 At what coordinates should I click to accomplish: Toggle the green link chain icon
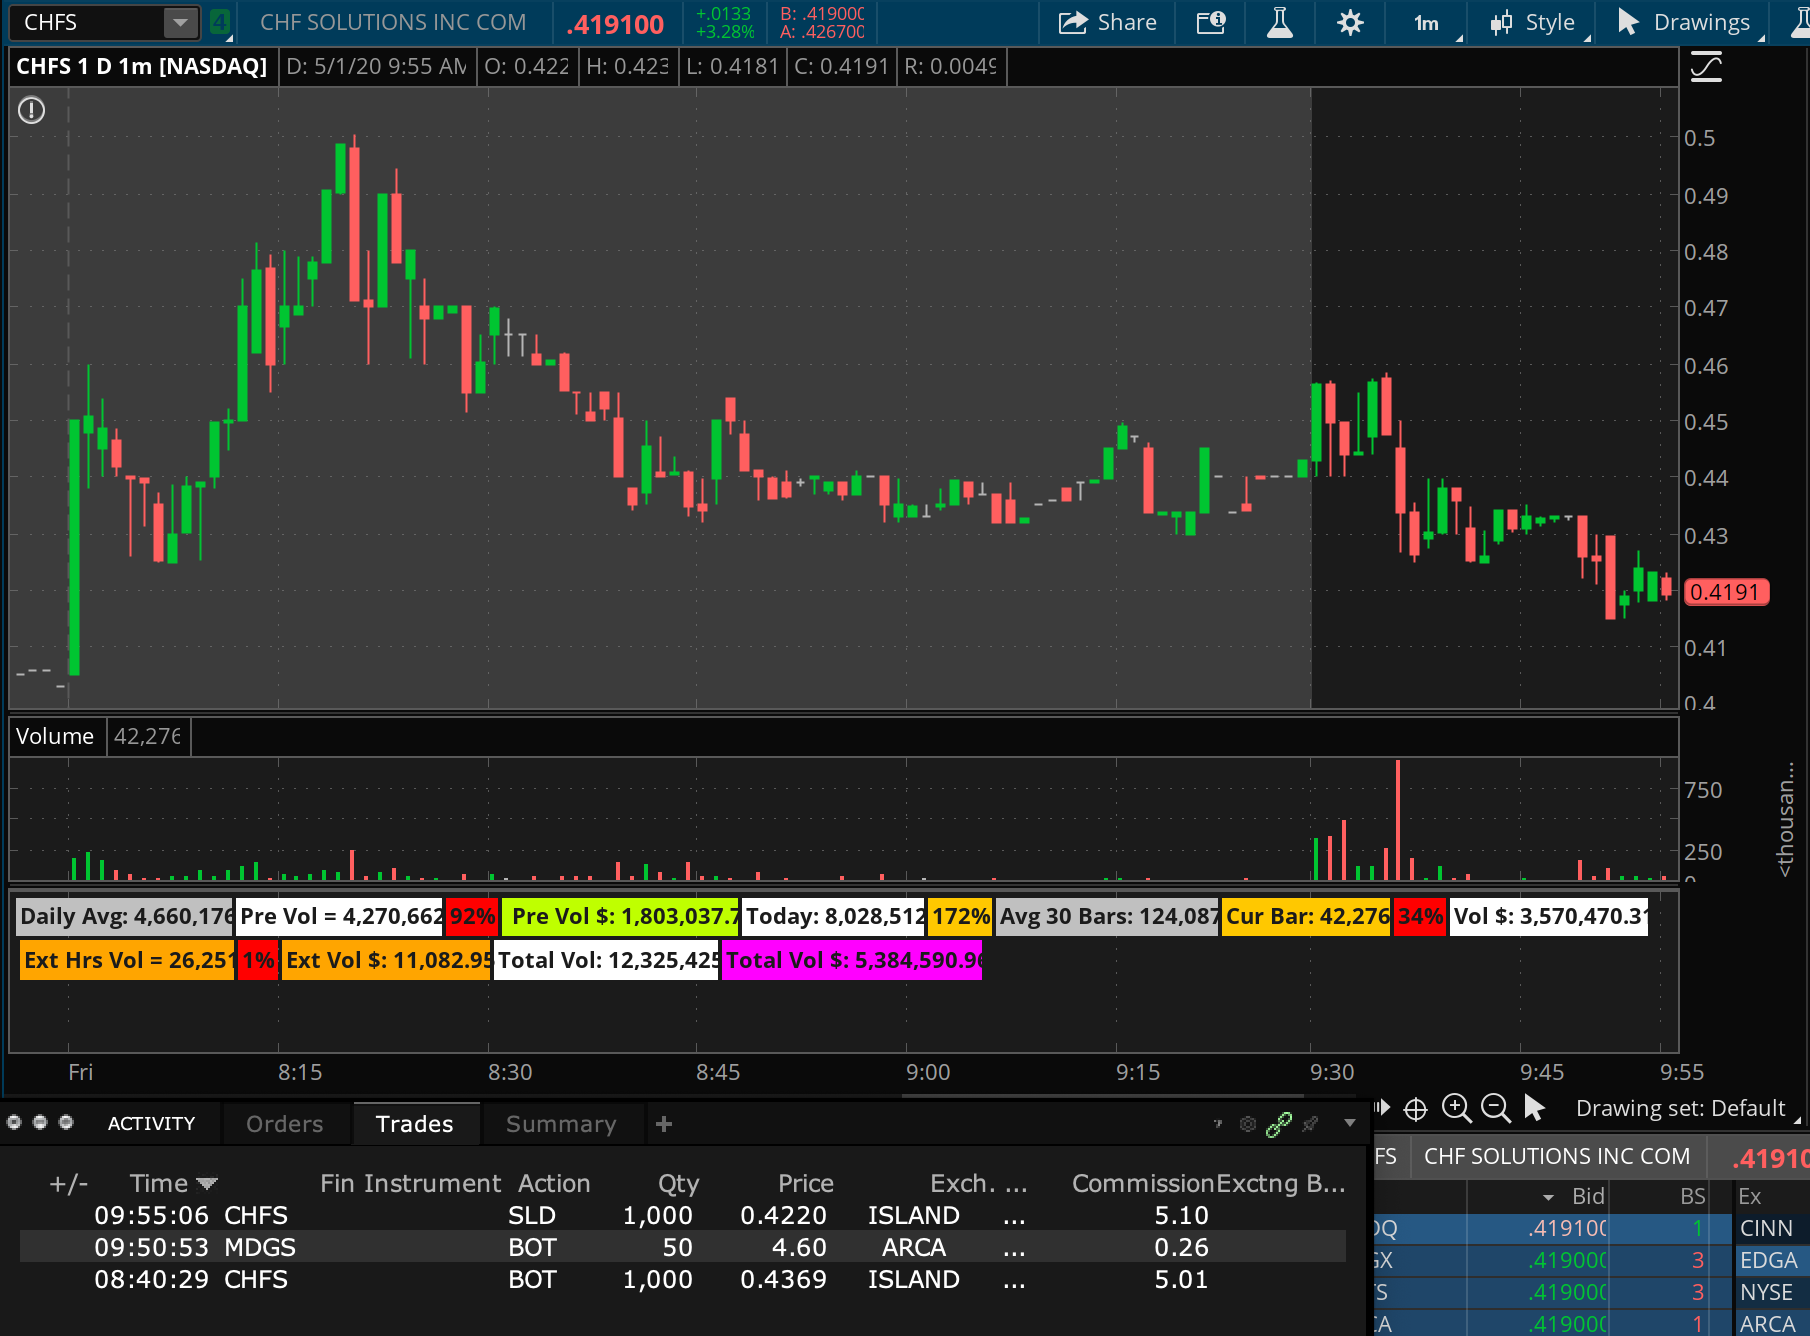click(x=1279, y=1124)
